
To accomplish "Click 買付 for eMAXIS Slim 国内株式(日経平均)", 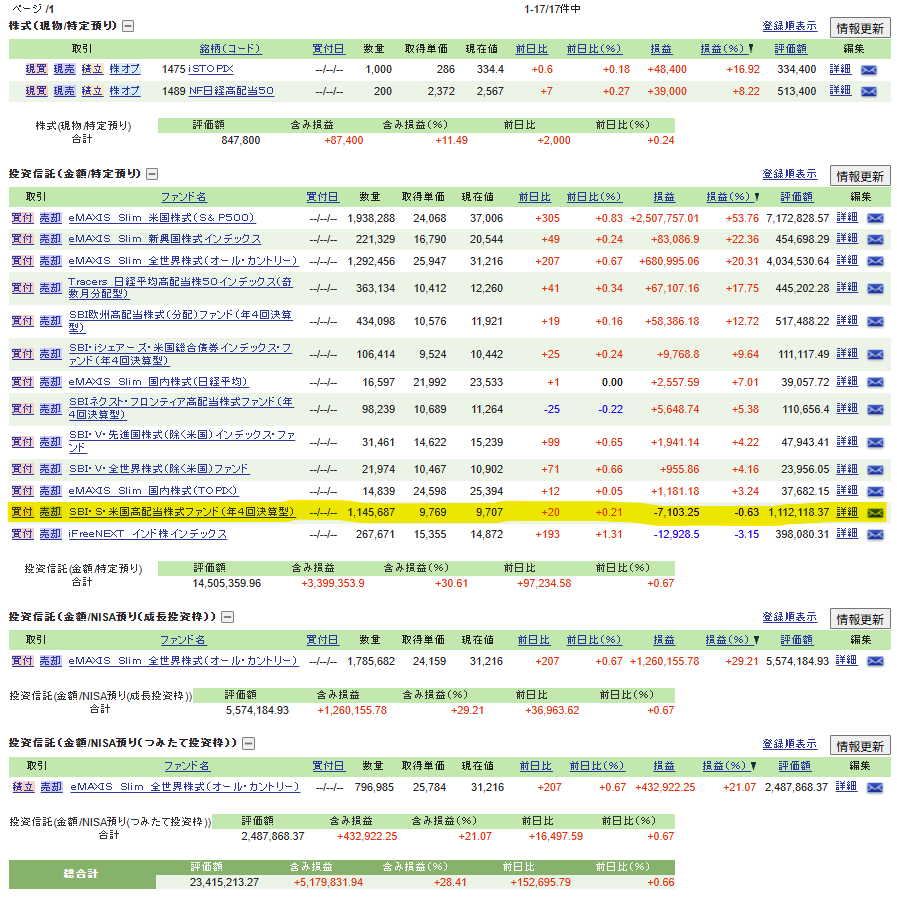I will pos(22,382).
